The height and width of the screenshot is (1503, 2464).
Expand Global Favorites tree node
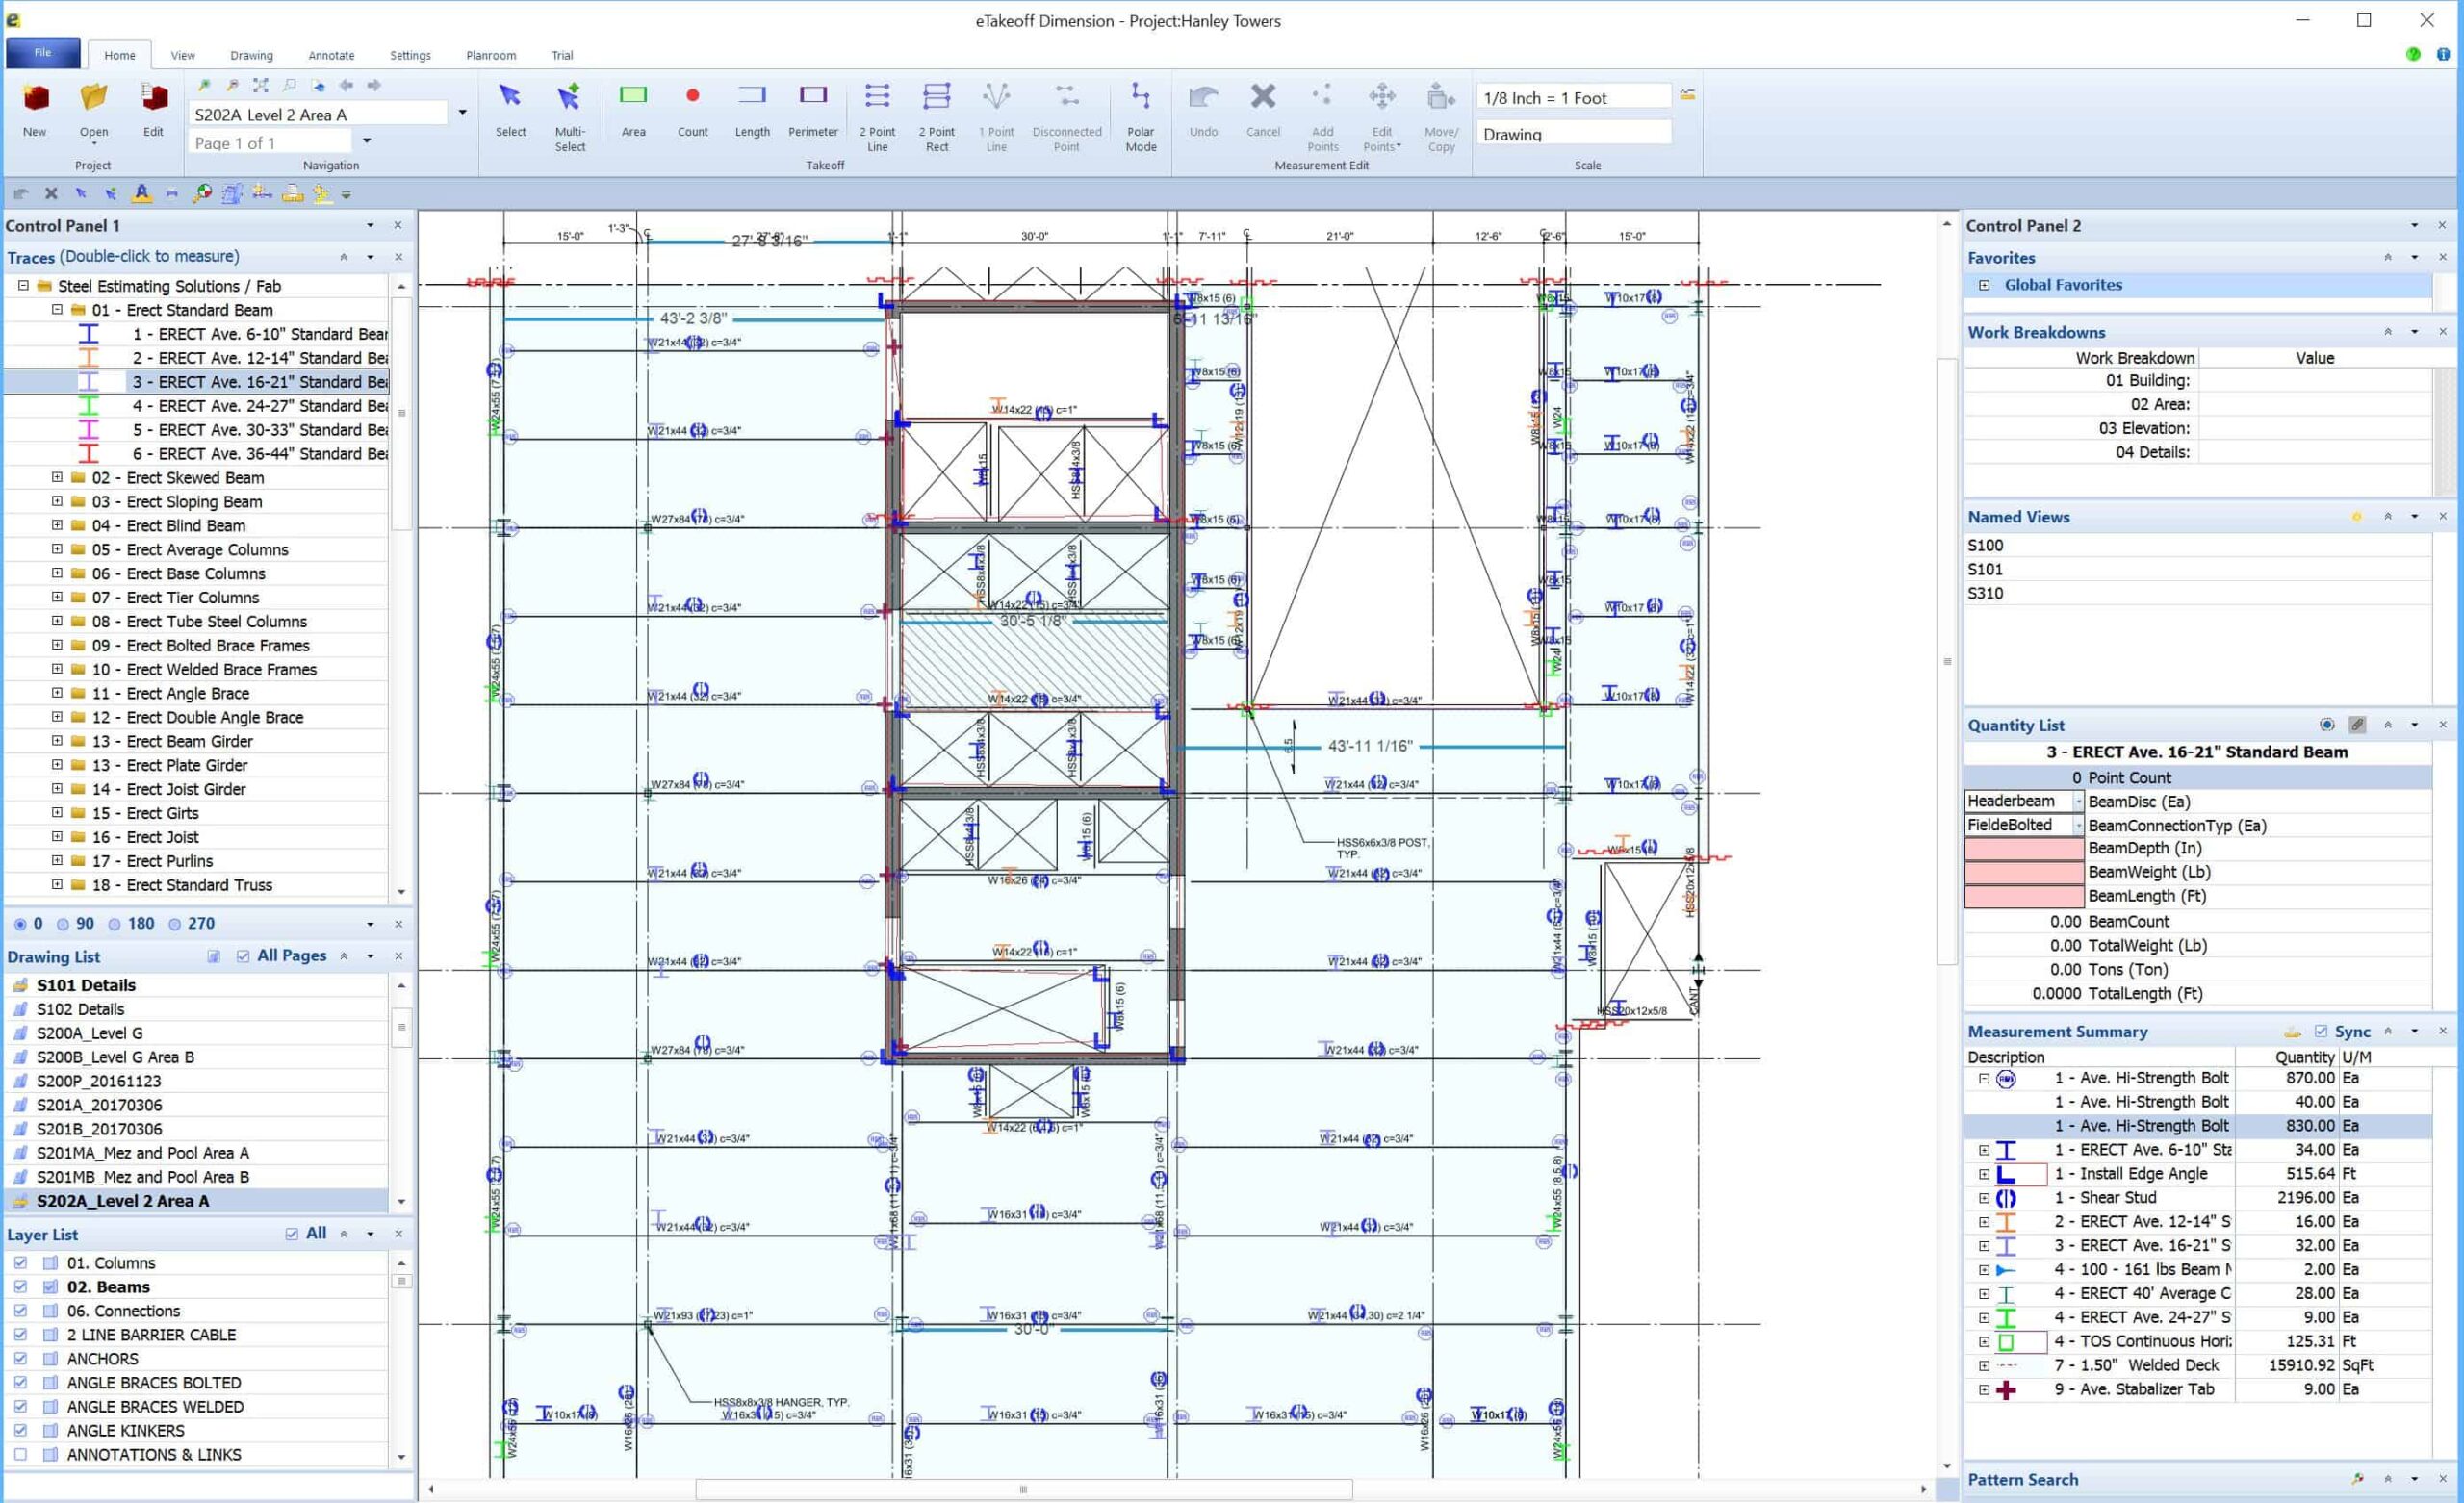tap(1984, 285)
